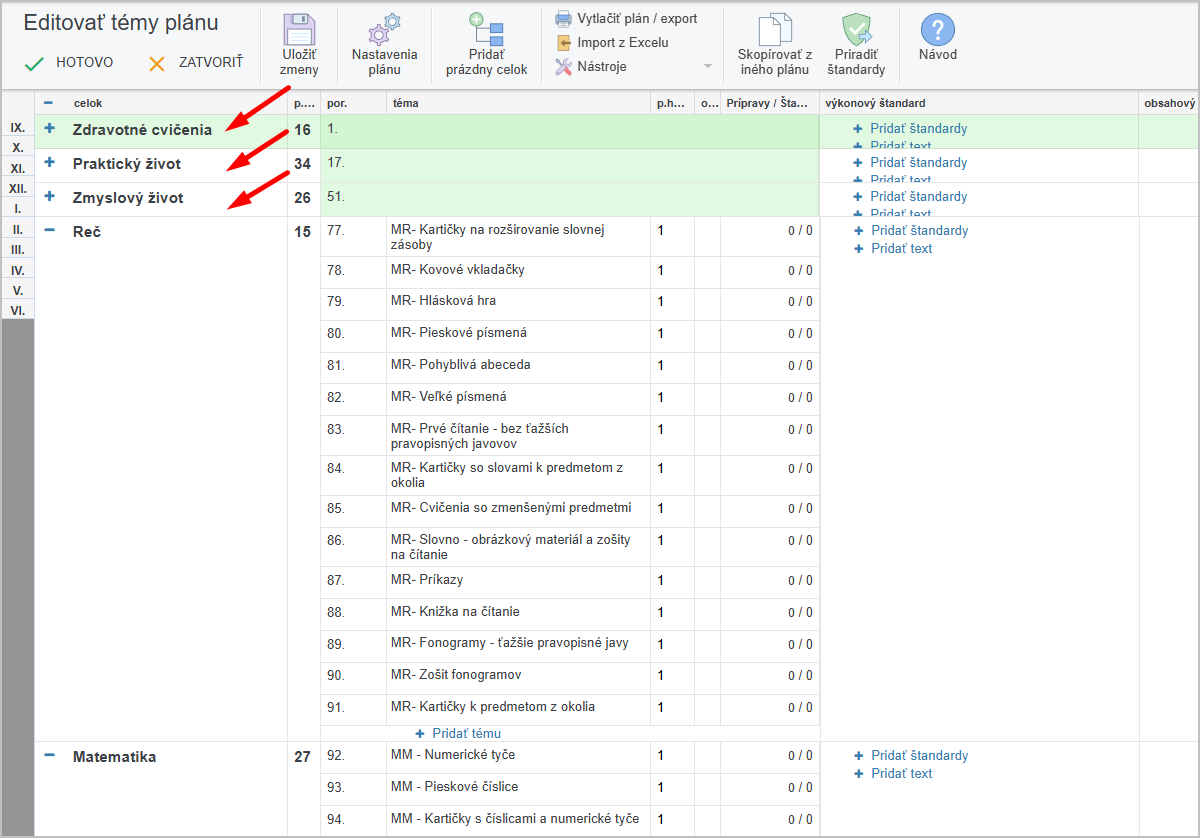Image resolution: width=1200 pixels, height=838 pixels.
Task: Expand the Zmyslový život section
Action: point(50,196)
